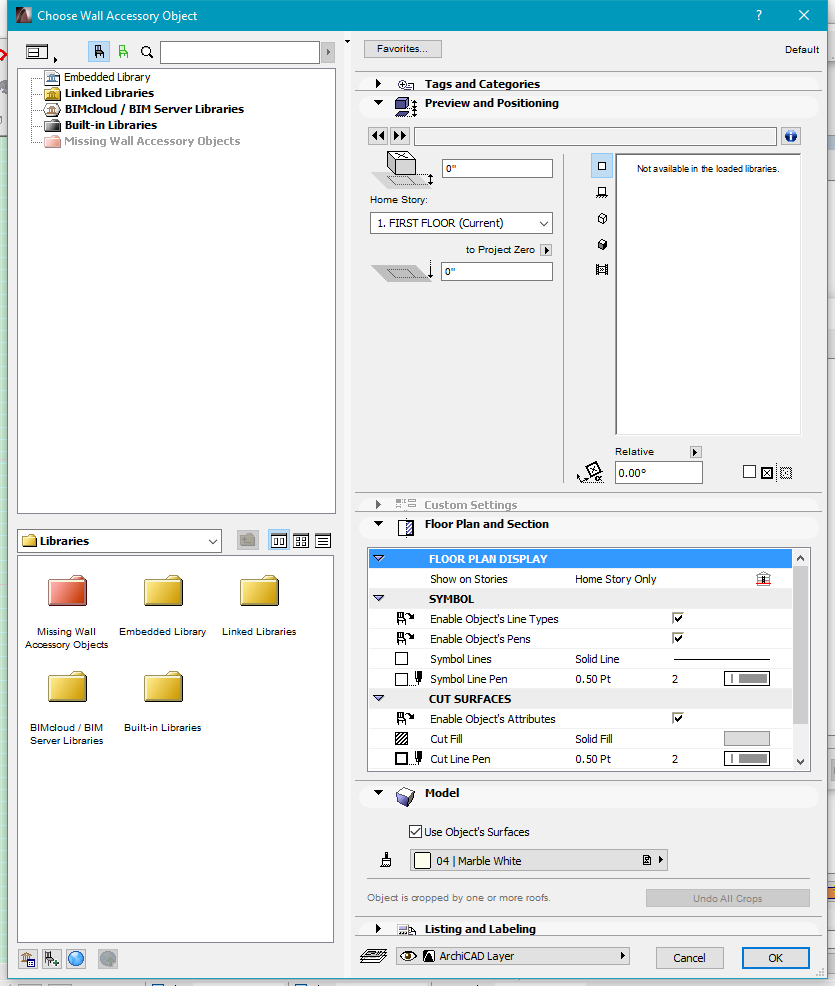Click the magnifier search icon
This screenshot has width=835, height=986.
(147, 52)
